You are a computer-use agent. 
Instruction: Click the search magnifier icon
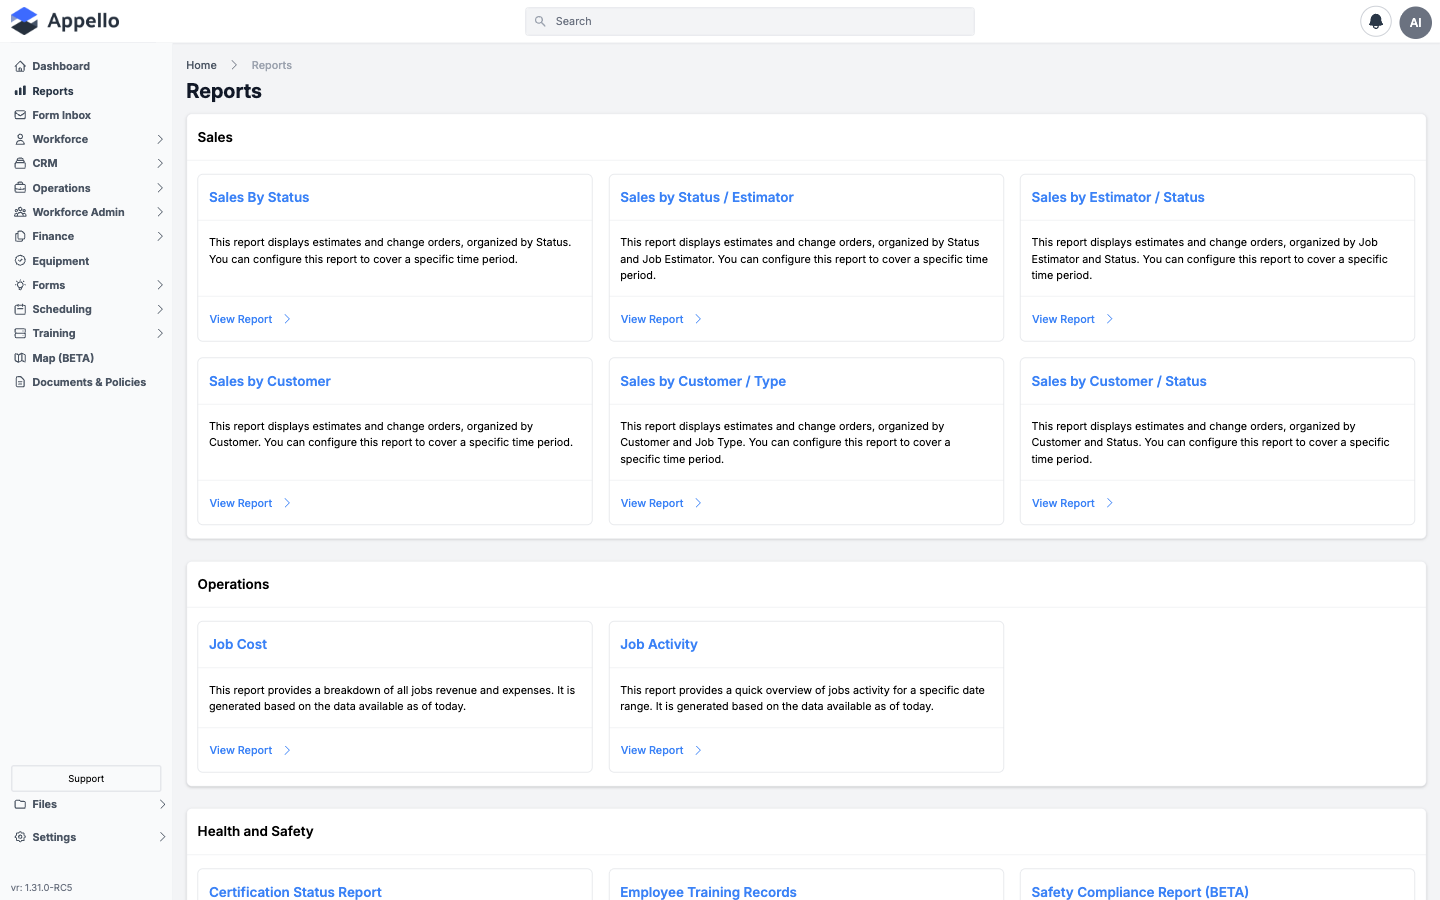click(540, 21)
